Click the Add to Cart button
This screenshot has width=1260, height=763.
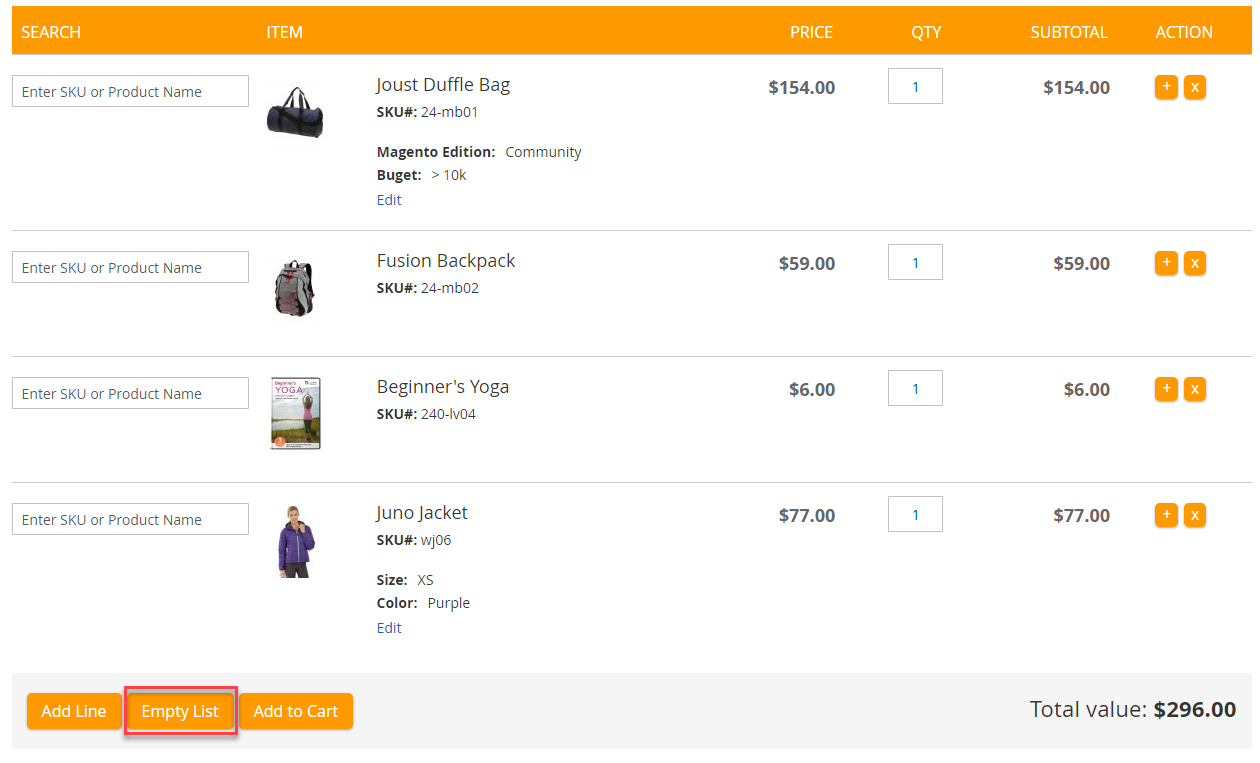[x=296, y=711]
